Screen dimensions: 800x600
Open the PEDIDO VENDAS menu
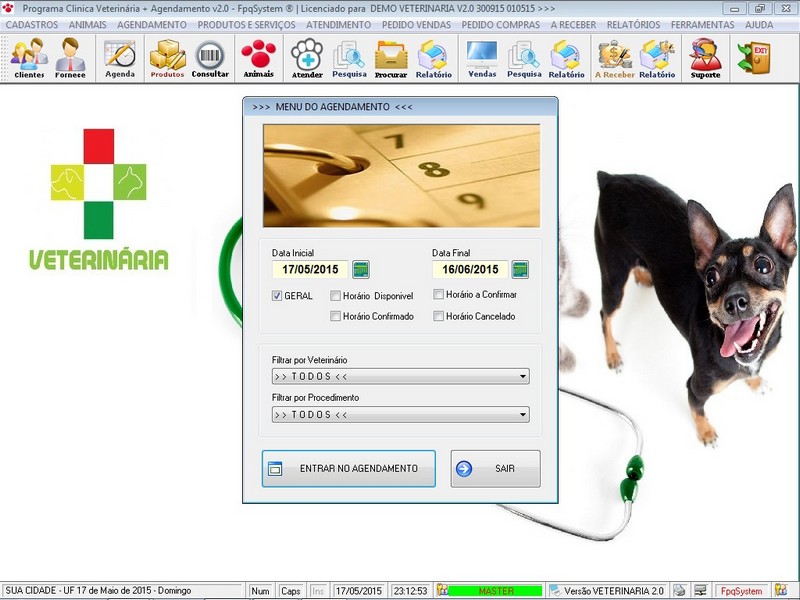pos(416,24)
